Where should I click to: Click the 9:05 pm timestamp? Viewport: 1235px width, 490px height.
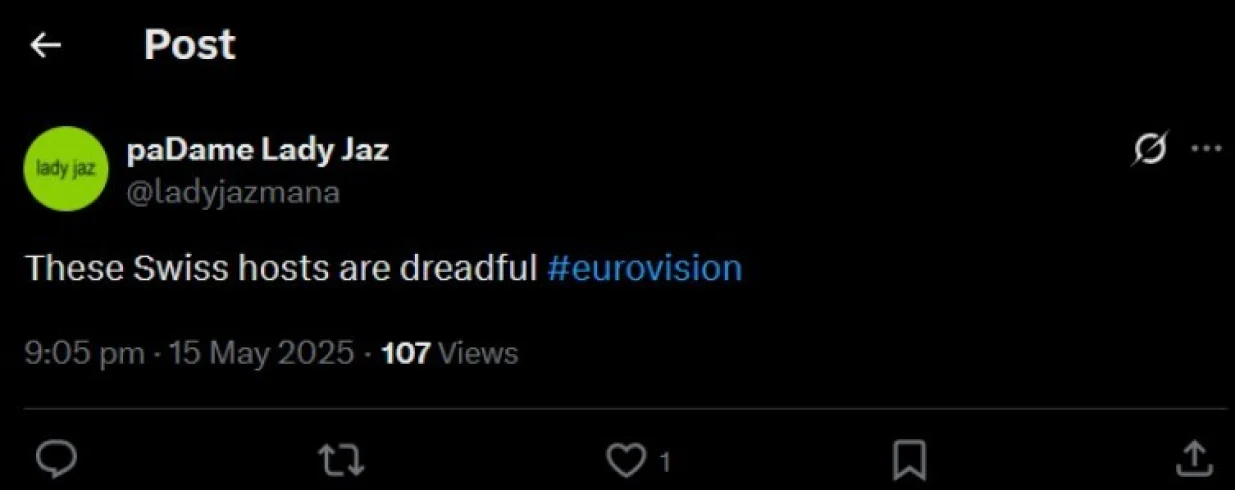point(84,353)
